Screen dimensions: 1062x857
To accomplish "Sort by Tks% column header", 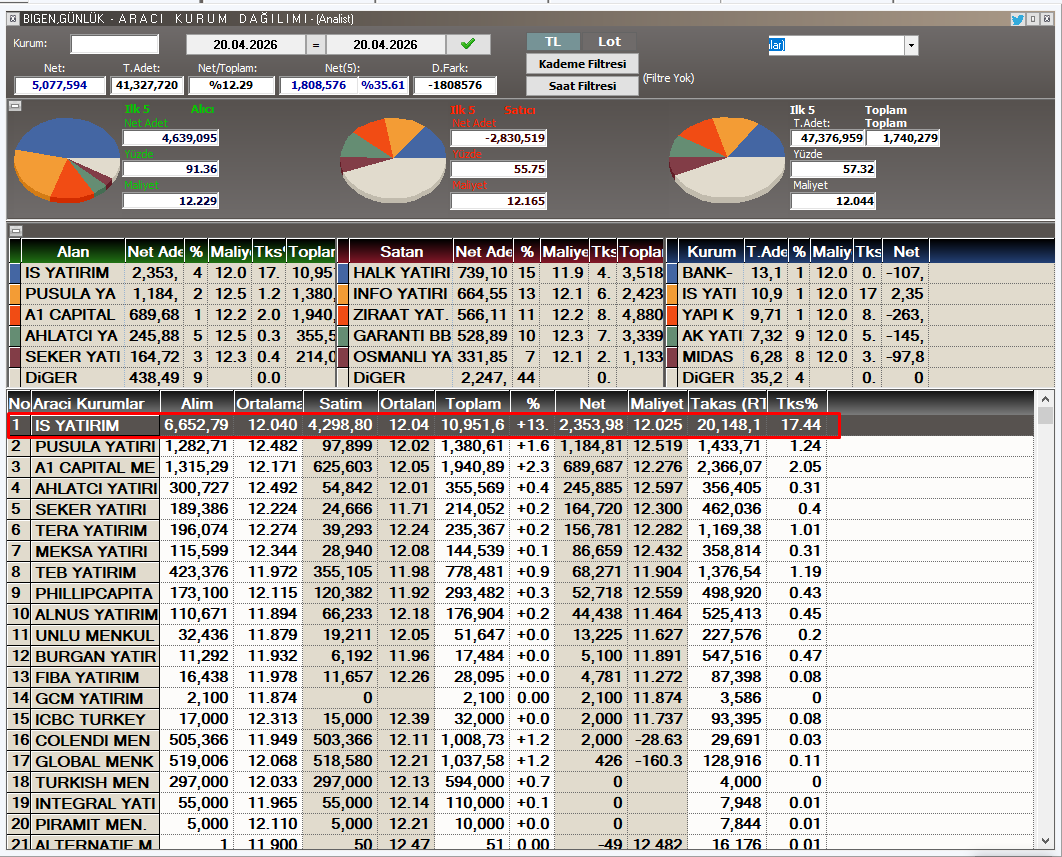I will tap(797, 404).
